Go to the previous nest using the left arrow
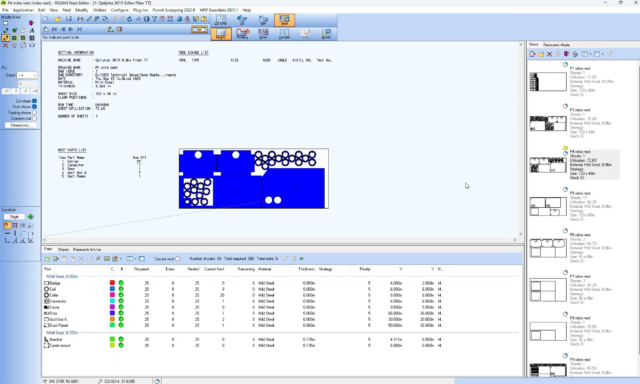Image resolution: width=640 pixels, height=384 pixels. click(63, 29)
